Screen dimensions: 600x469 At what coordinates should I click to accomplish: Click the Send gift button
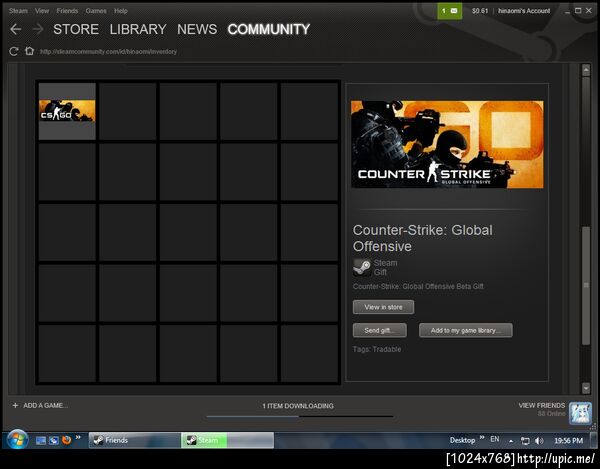pyautogui.click(x=380, y=330)
